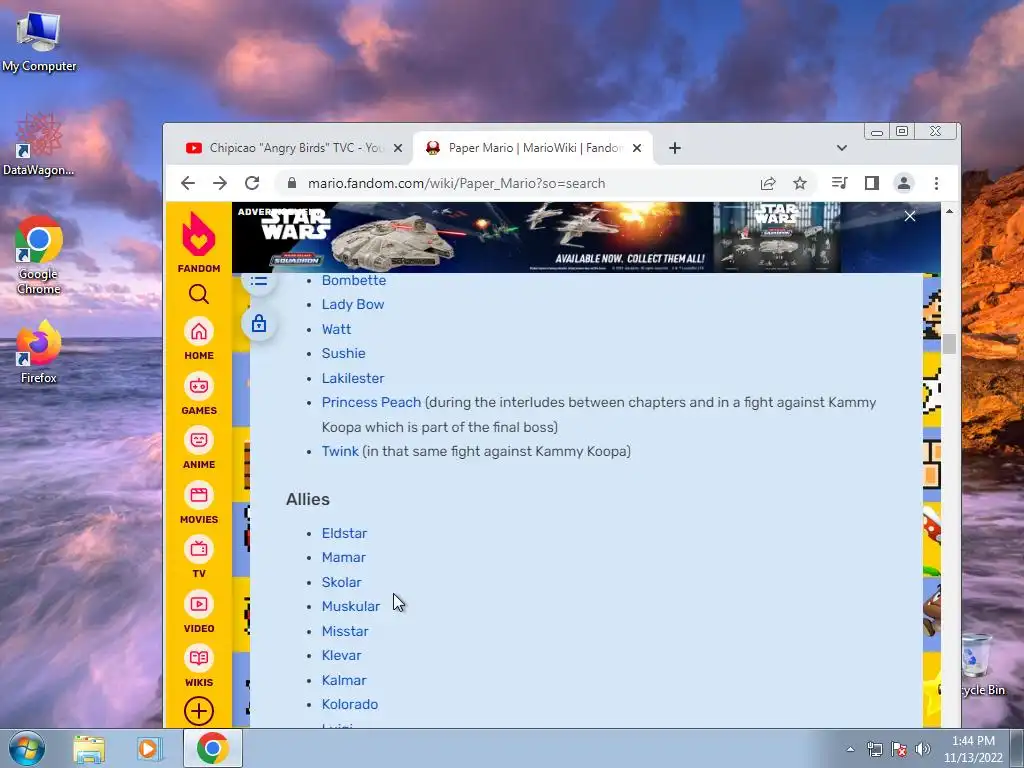Select the Paper Mario MarioWiki tab
The height and width of the screenshot is (768, 1024).
[x=530, y=148]
